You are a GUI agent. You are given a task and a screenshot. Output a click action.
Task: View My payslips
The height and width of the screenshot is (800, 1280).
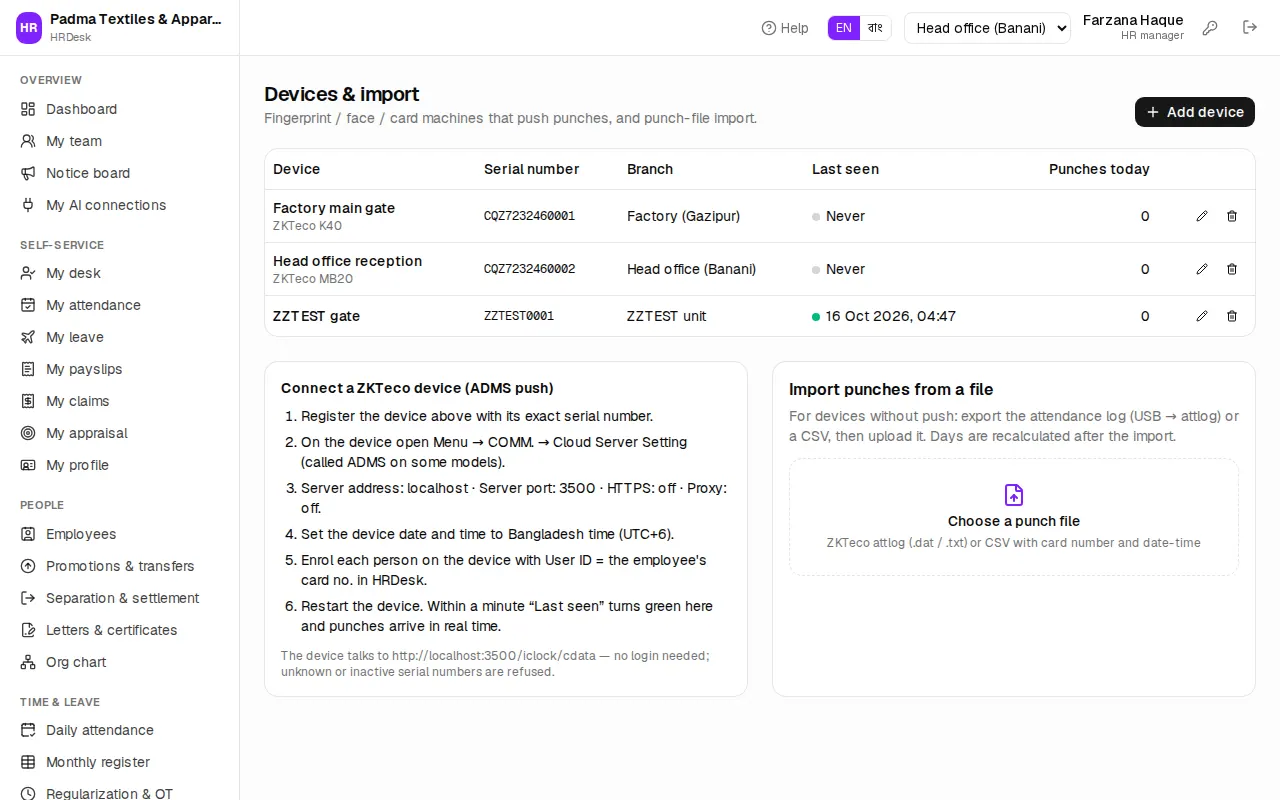tap(120, 369)
